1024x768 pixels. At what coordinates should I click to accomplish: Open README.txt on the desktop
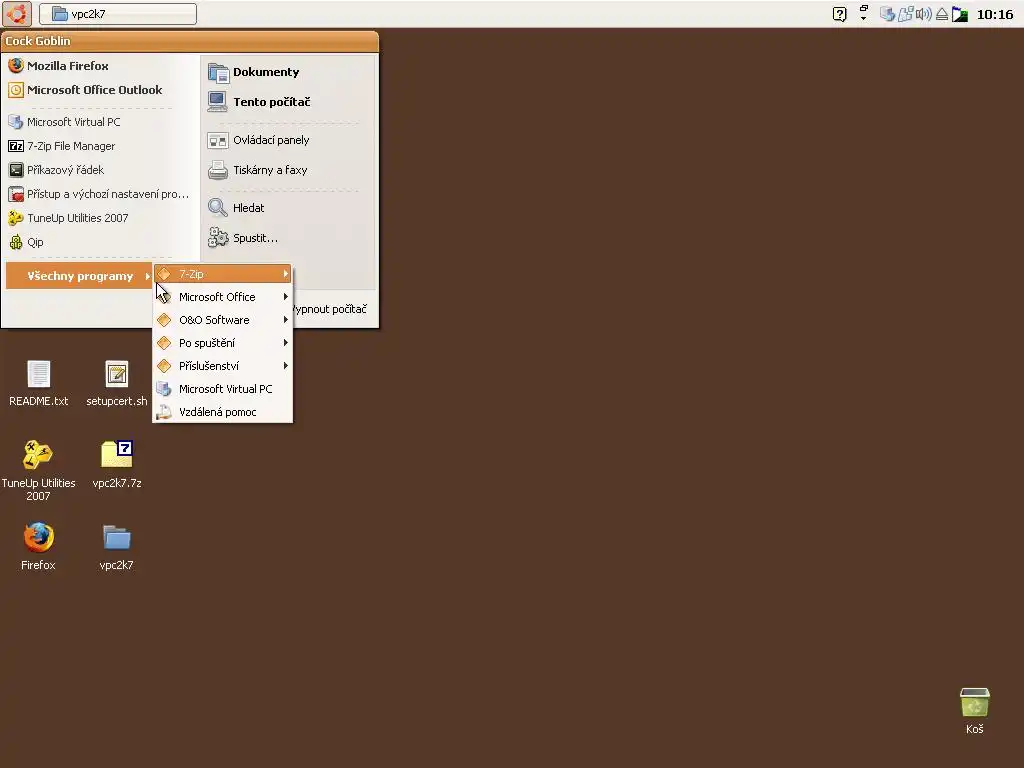click(x=39, y=383)
